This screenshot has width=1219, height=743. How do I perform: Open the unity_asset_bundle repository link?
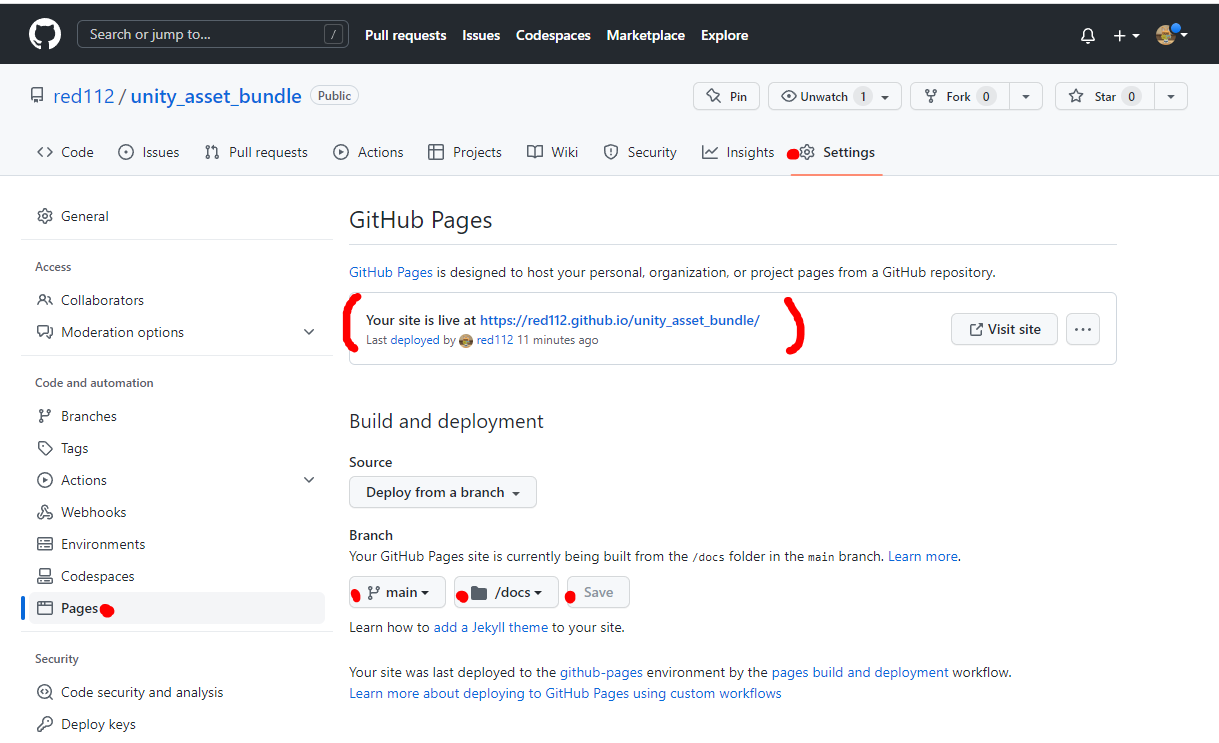[216, 96]
